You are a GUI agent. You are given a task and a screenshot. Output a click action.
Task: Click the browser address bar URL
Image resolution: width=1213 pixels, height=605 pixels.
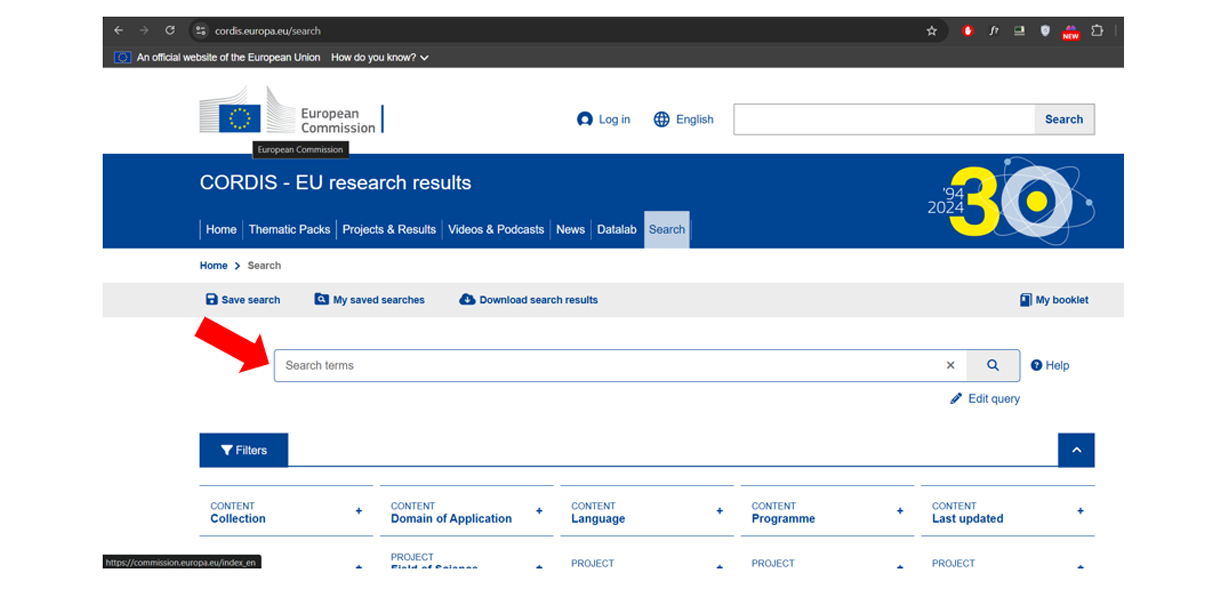tap(268, 31)
